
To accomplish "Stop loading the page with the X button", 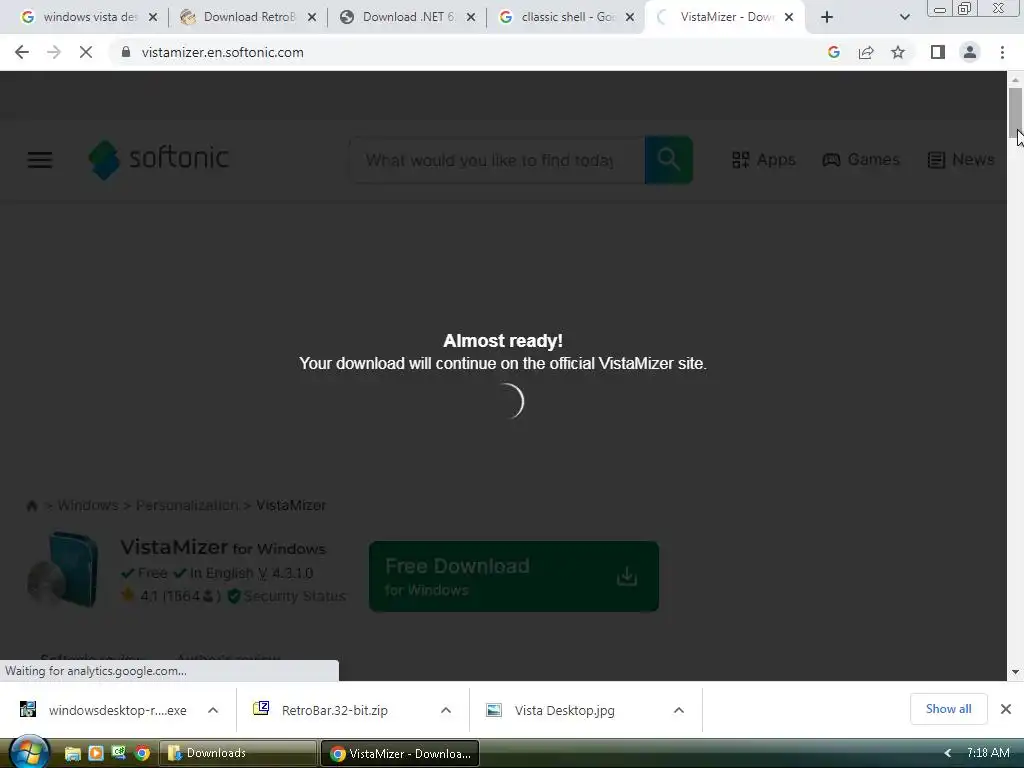I will click(x=86, y=52).
